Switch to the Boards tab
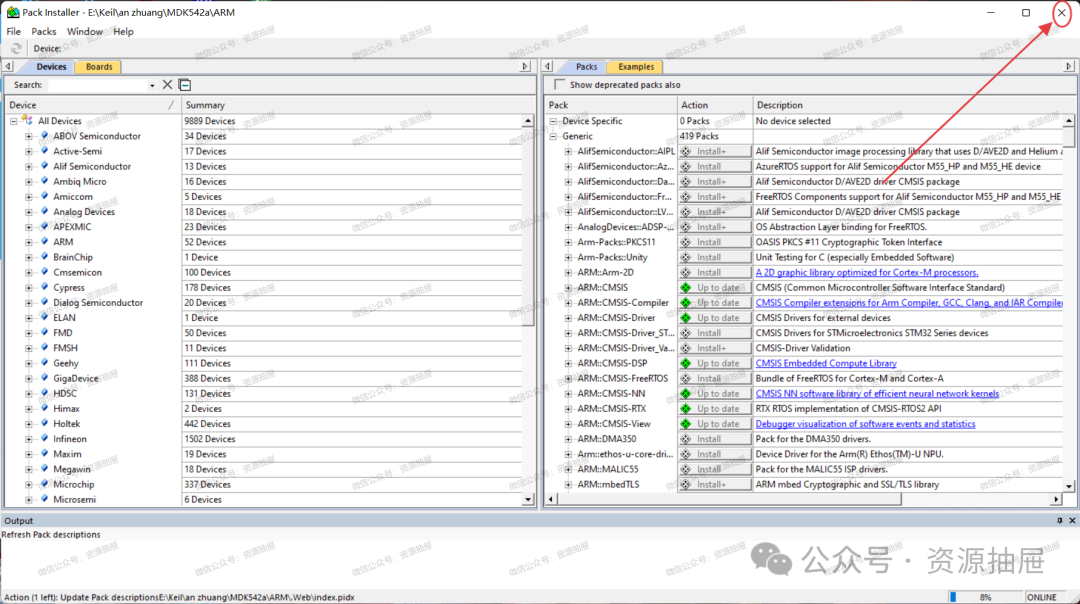 point(99,67)
